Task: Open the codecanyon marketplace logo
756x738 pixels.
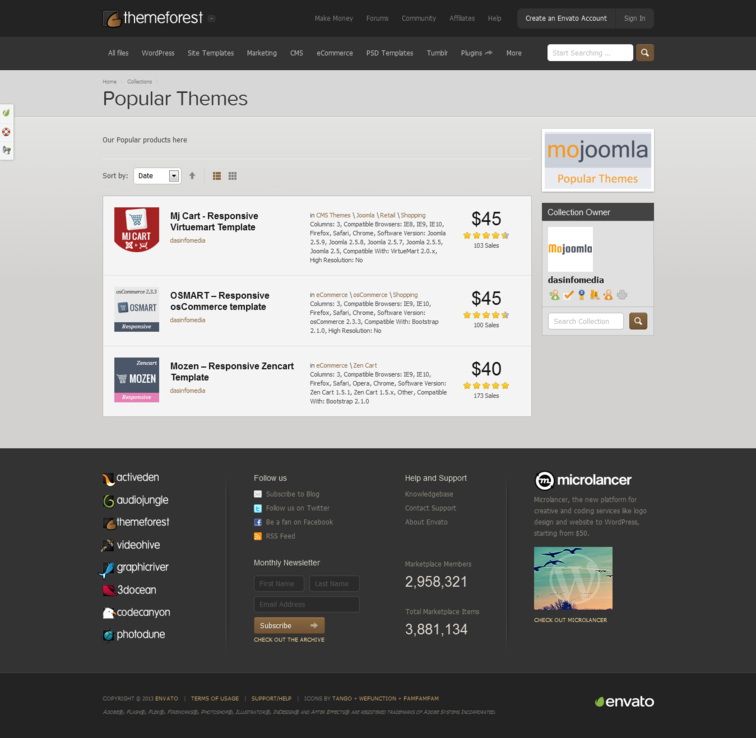Action: 136,613
